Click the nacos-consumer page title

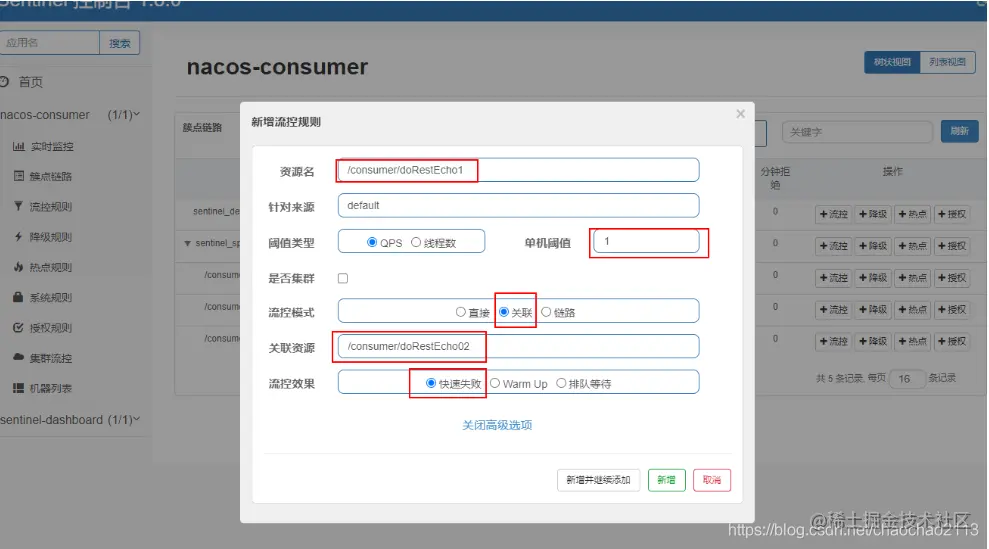[x=277, y=67]
